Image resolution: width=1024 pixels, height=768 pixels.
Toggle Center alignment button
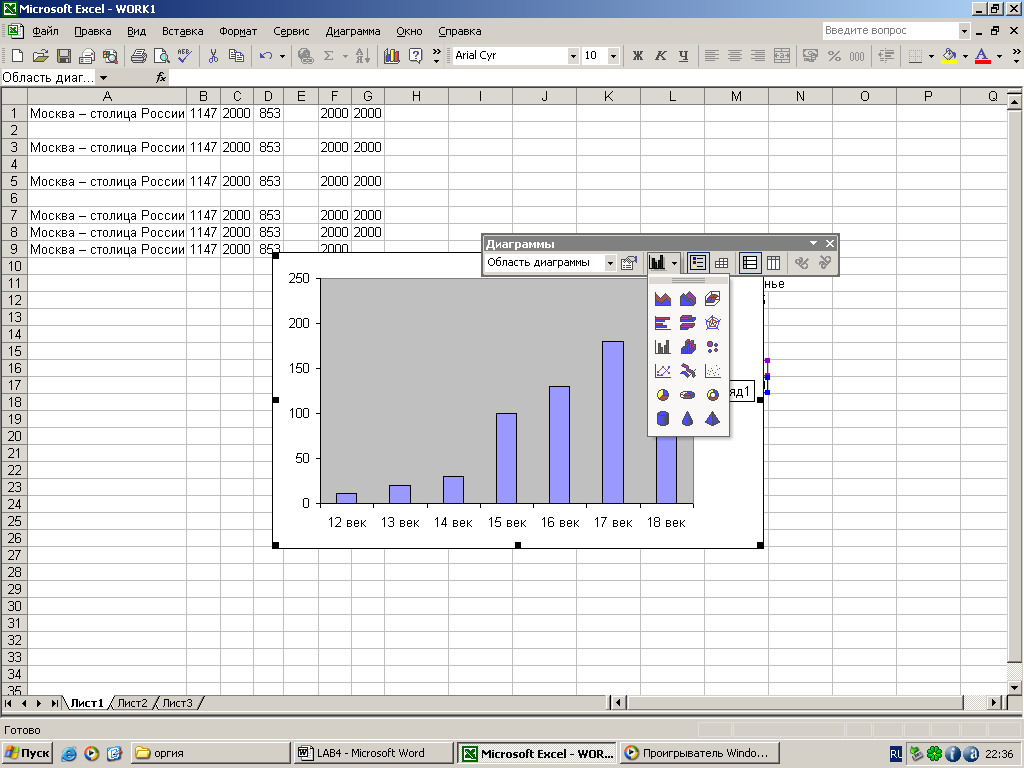point(735,56)
